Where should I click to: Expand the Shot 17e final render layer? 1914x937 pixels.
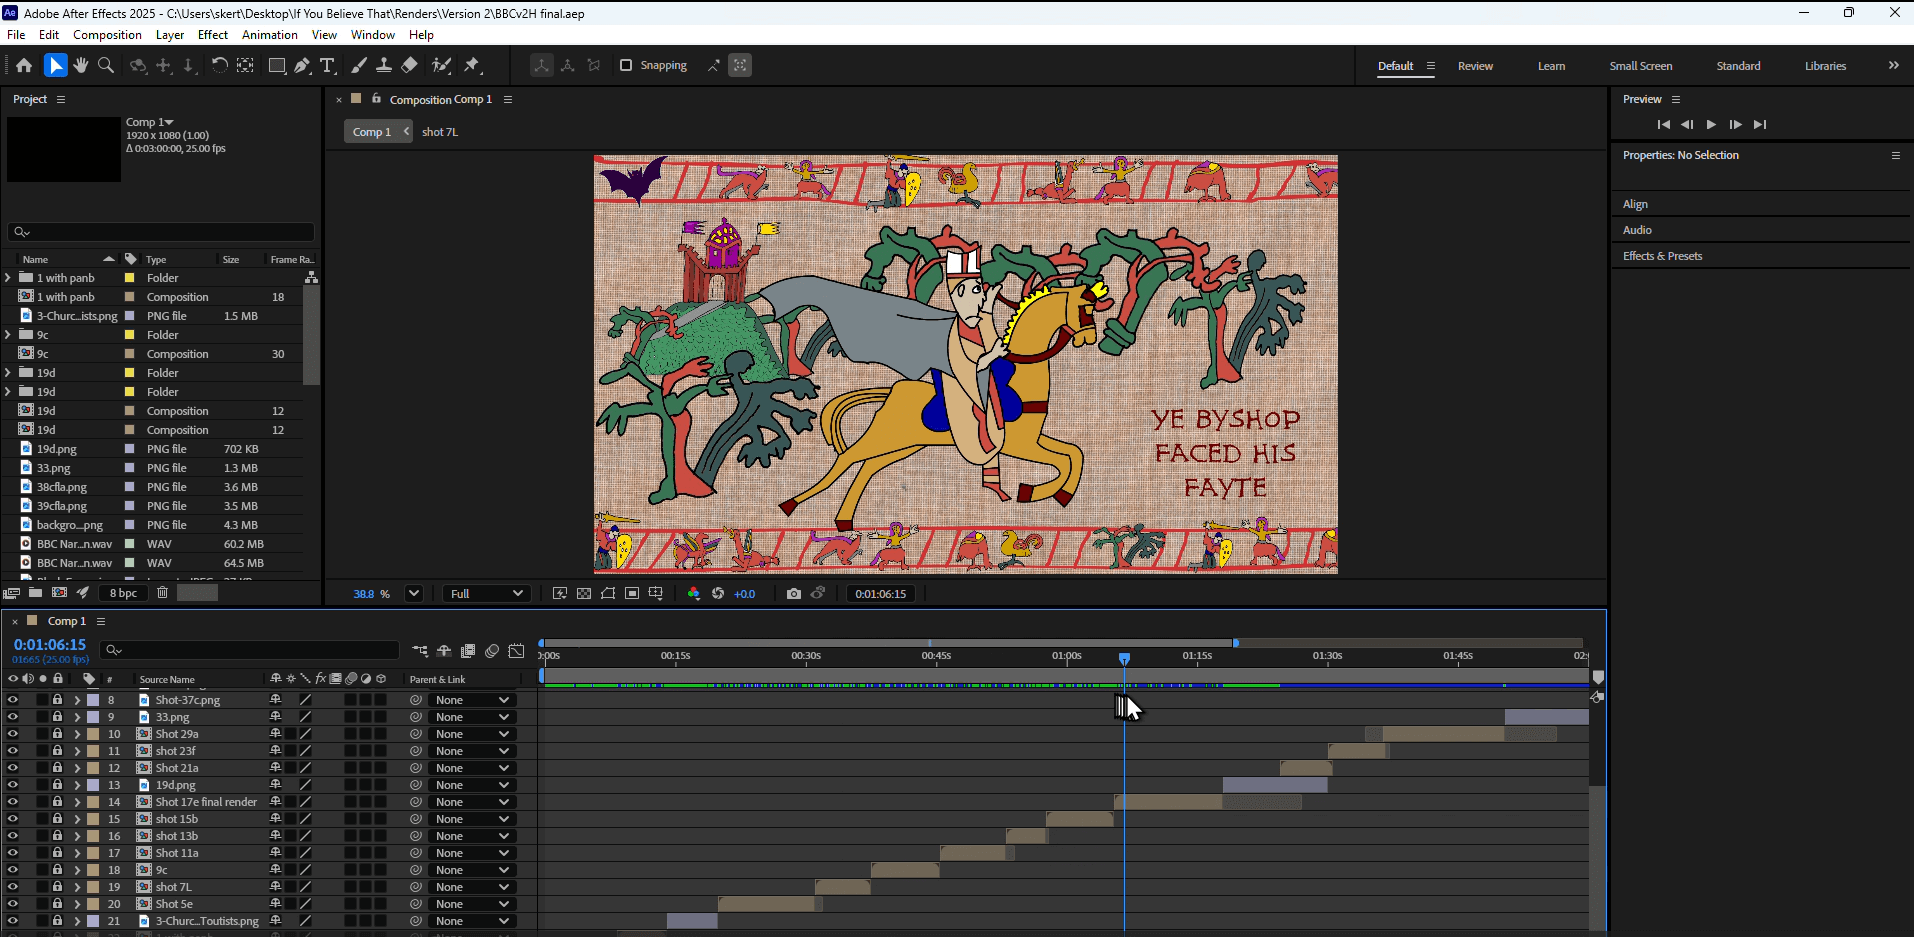pyautogui.click(x=77, y=802)
